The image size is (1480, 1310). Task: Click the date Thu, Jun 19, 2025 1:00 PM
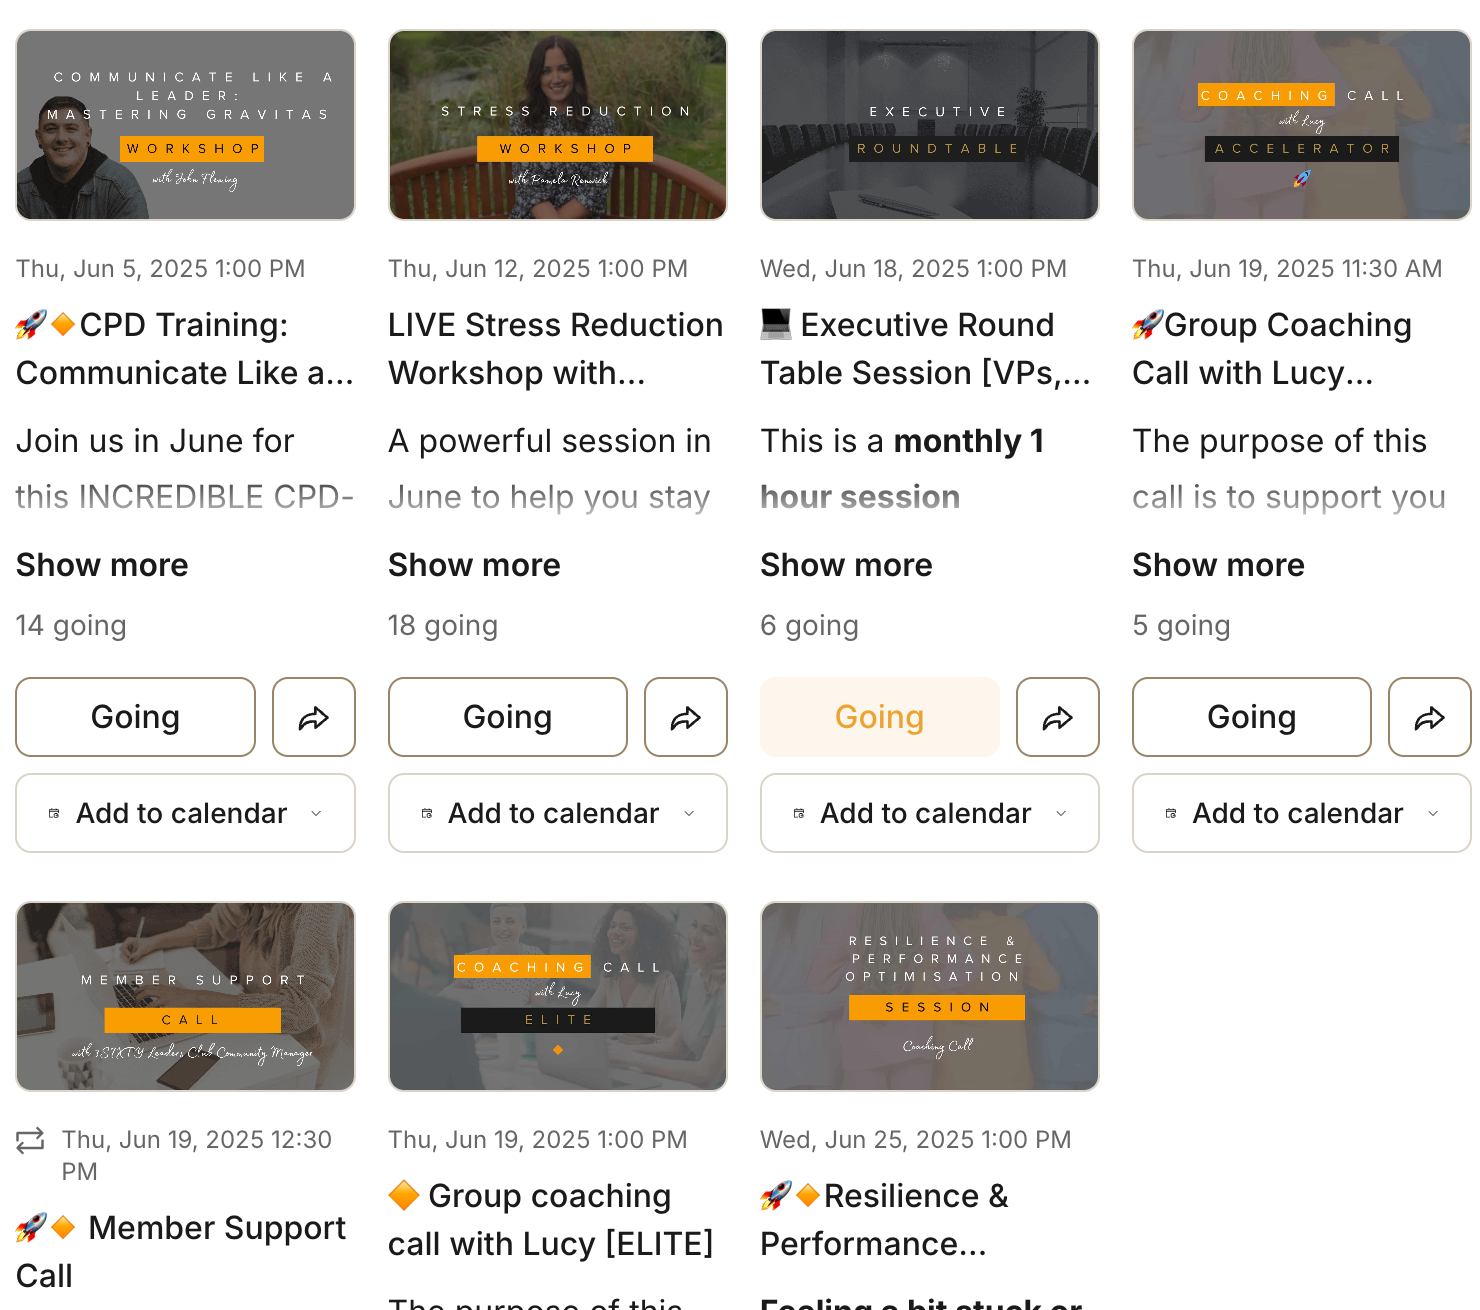point(538,1140)
